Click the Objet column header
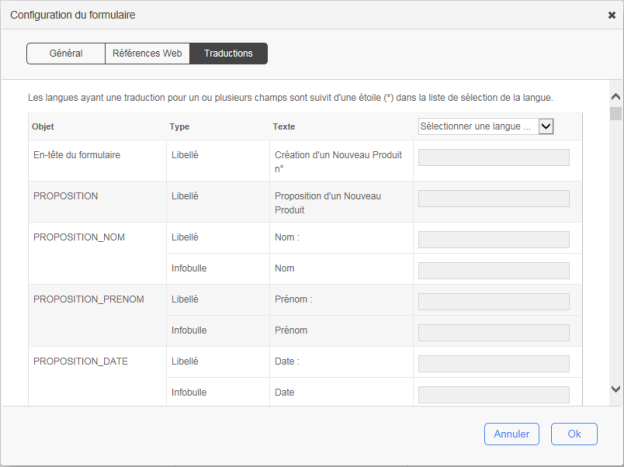624x467 pixels. (43, 127)
